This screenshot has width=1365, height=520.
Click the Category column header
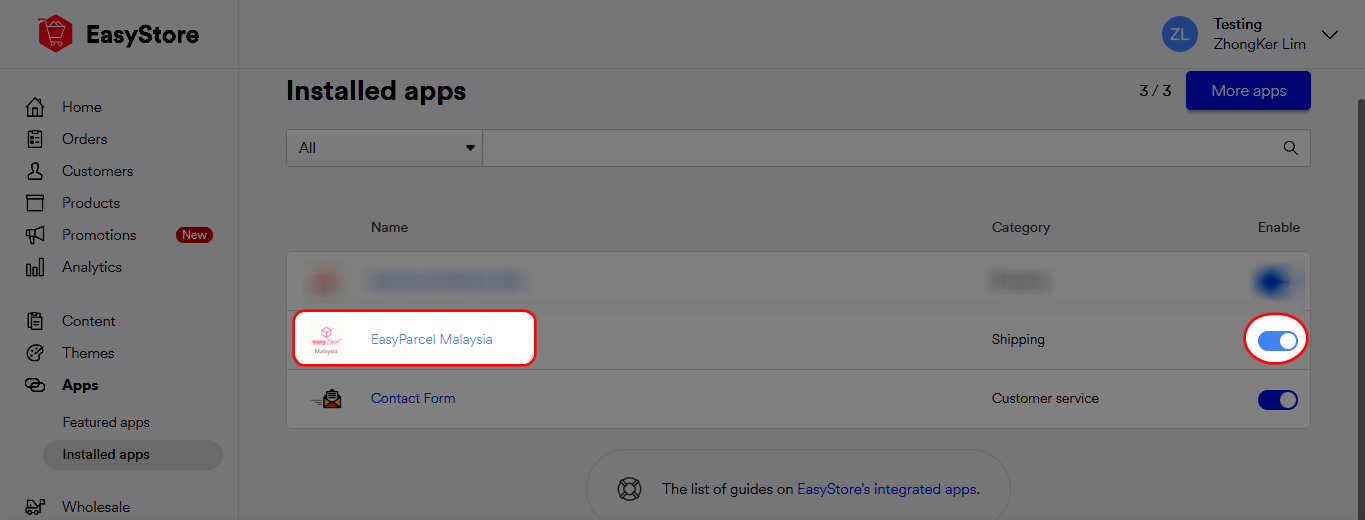click(x=1021, y=227)
